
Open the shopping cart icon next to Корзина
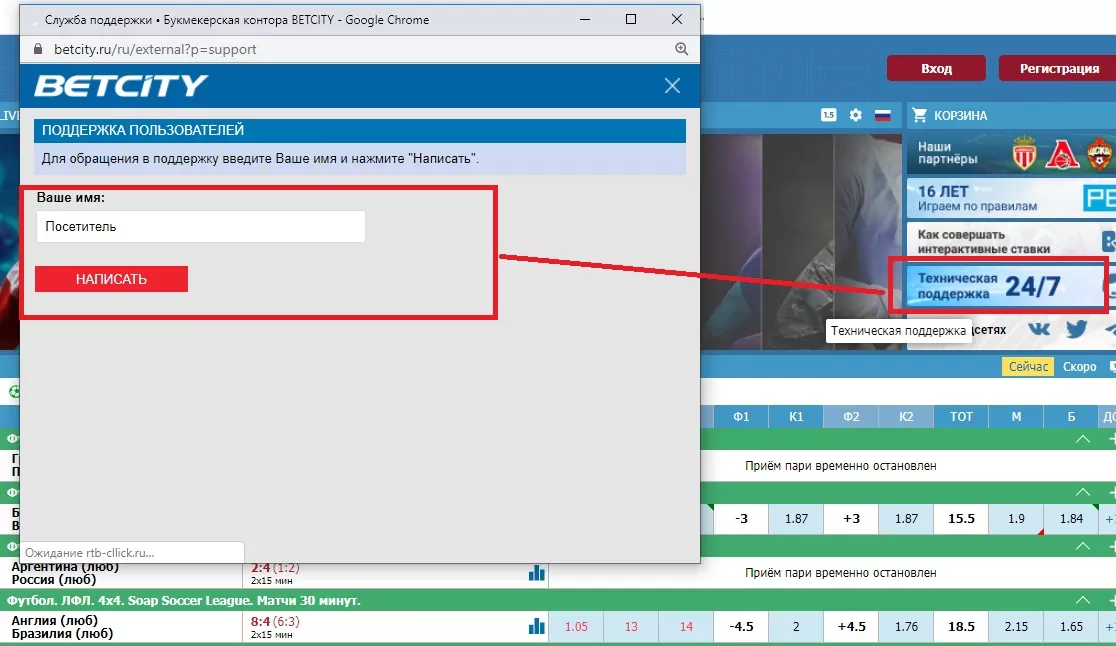click(x=918, y=115)
